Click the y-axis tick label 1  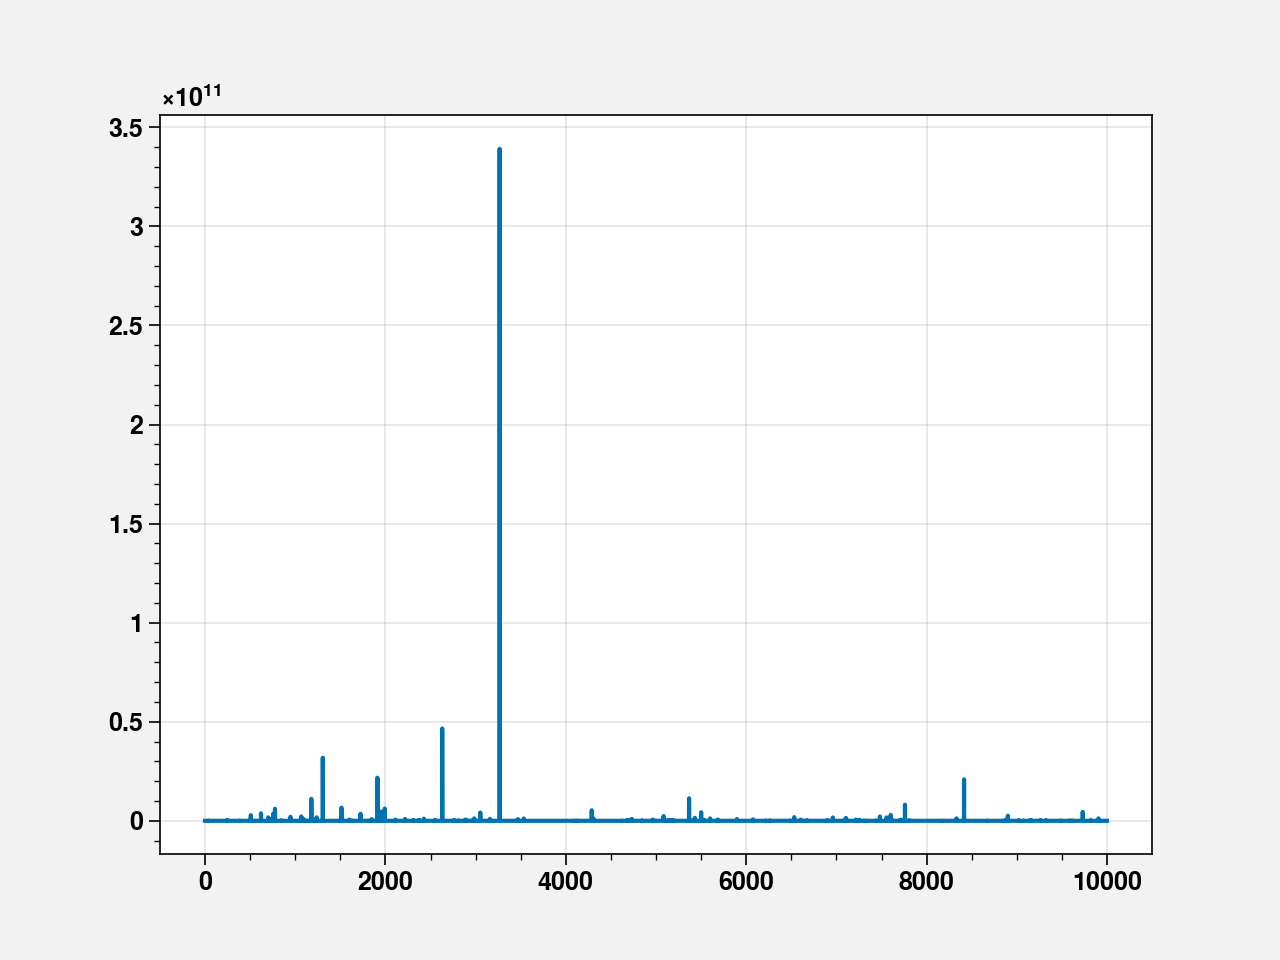(137, 623)
